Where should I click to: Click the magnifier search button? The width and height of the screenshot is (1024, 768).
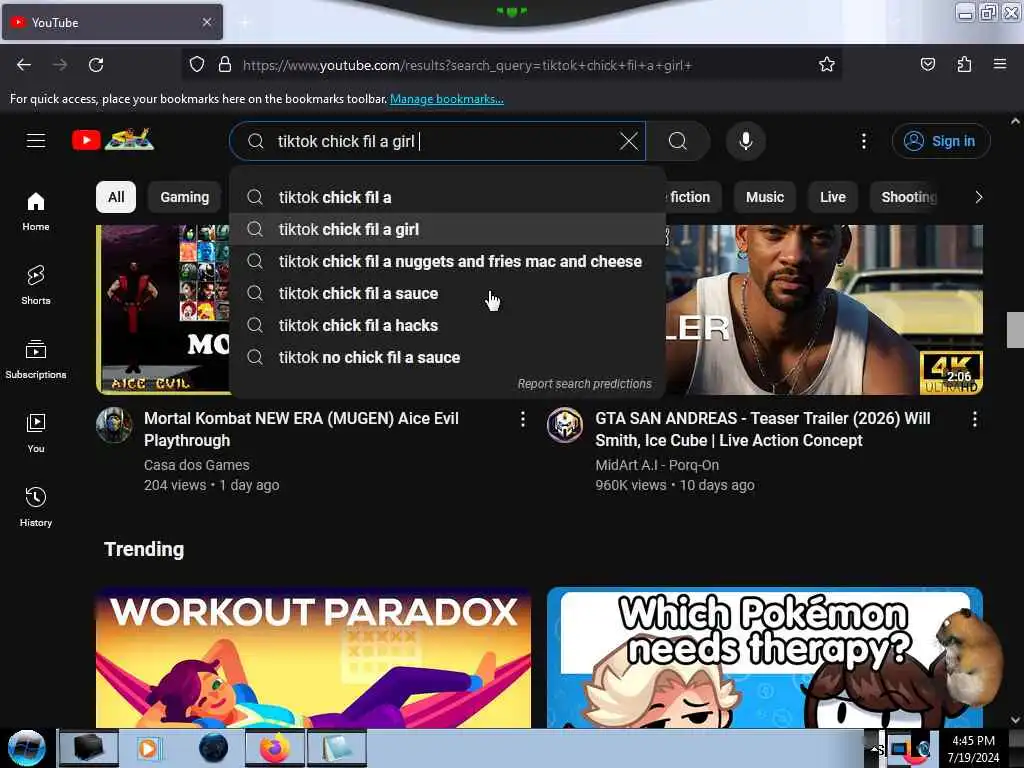678,141
